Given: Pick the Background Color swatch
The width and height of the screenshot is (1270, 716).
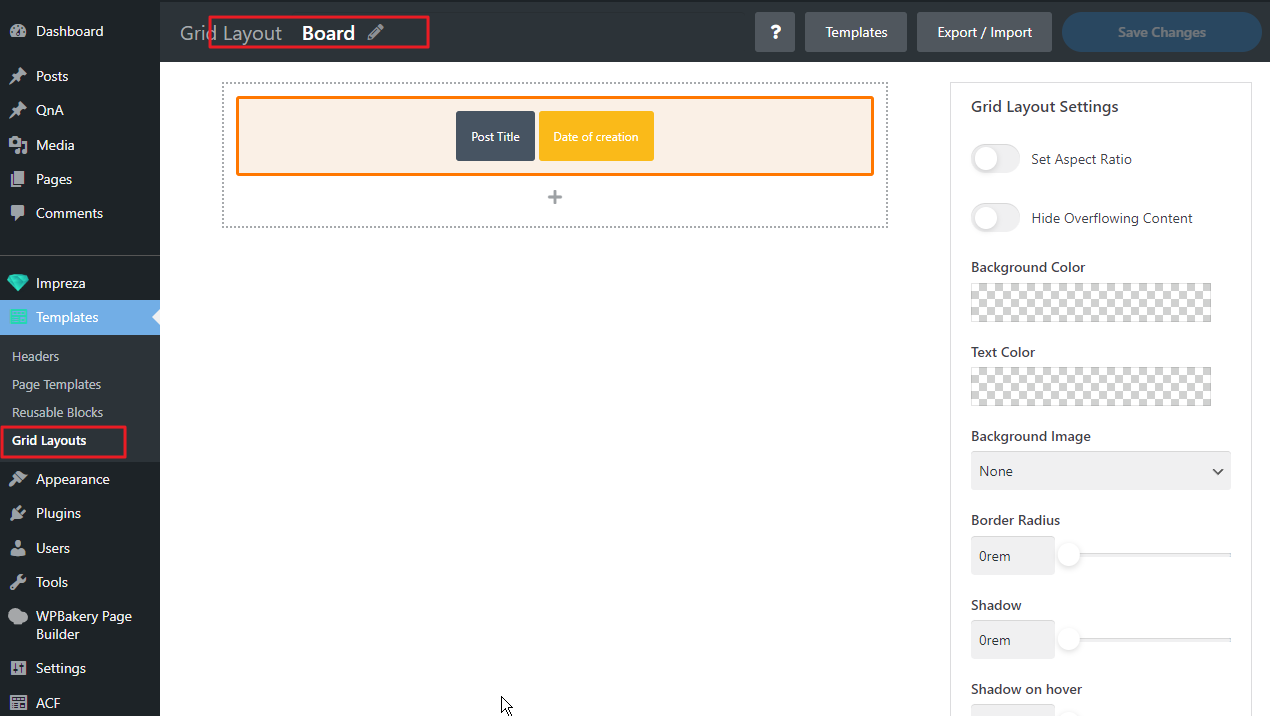Looking at the screenshot, I should pos(1091,302).
